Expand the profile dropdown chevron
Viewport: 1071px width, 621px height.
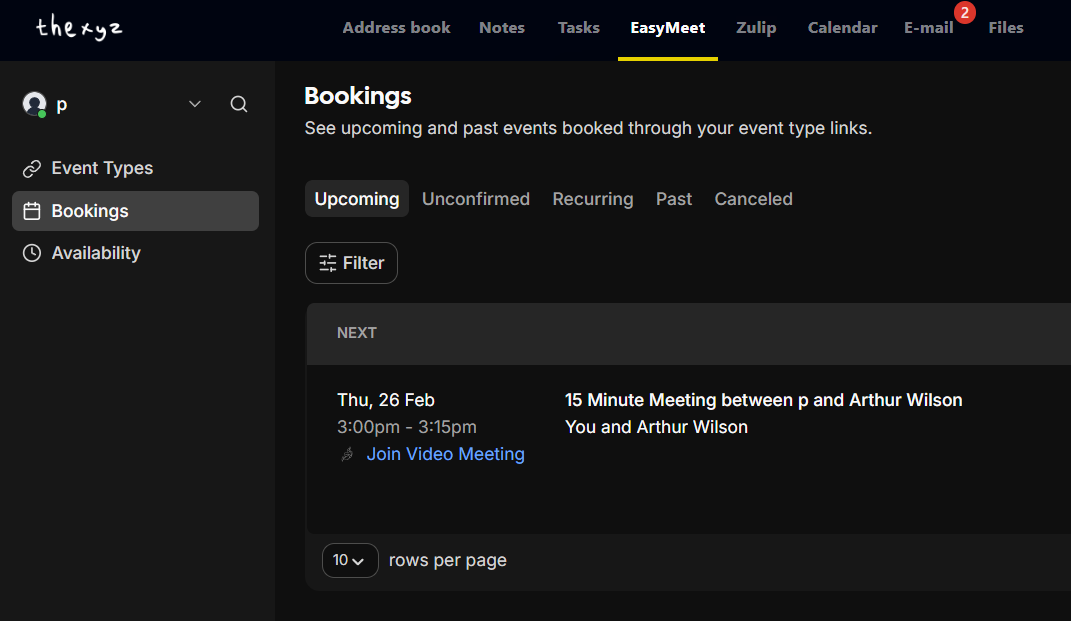194,103
